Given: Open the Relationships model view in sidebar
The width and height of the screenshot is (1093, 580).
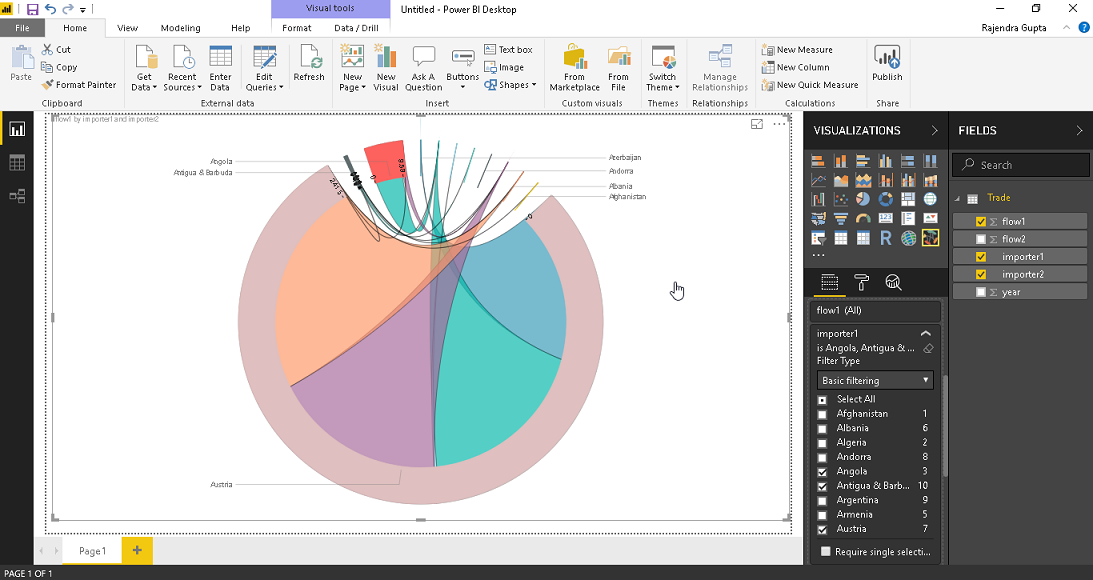Looking at the screenshot, I should 17,196.
